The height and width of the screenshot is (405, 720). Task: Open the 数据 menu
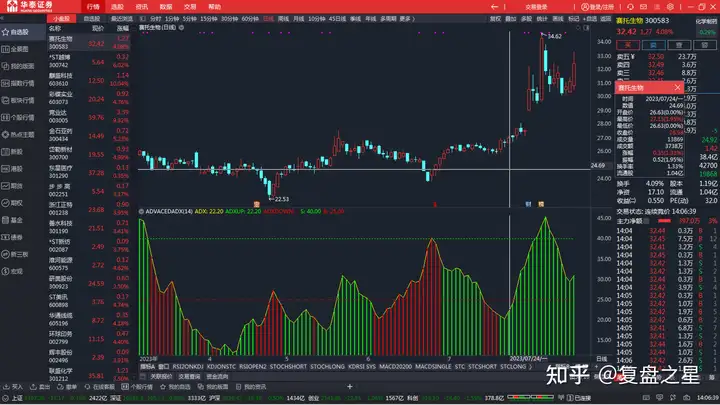pos(166,7)
